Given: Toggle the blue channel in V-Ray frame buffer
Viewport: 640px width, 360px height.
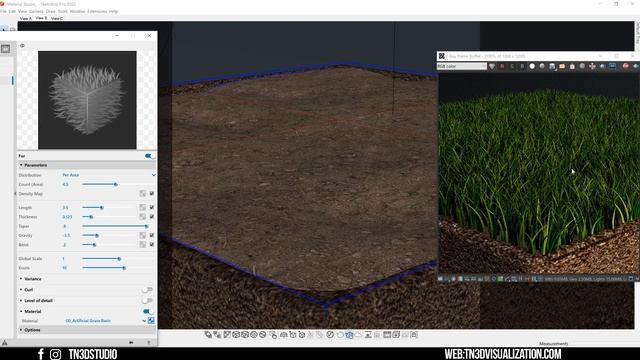Looking at the screenshot, I should [x=522, y=66].
